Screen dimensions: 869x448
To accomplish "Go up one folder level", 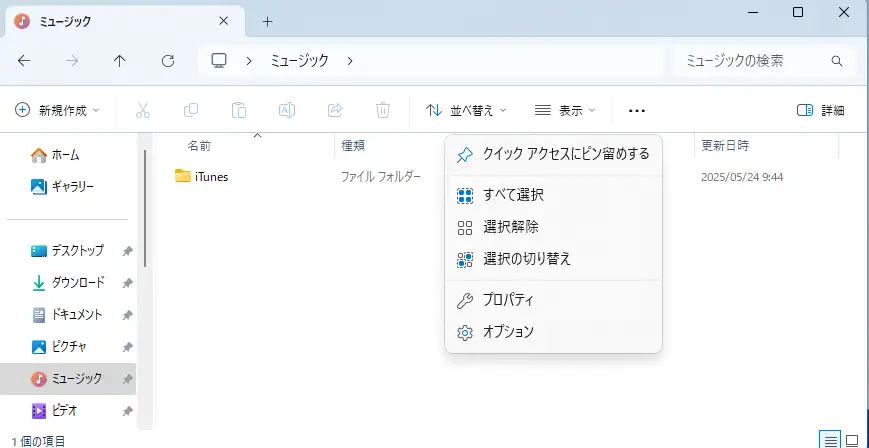I will pyautogui.click(x=120, y=61).
